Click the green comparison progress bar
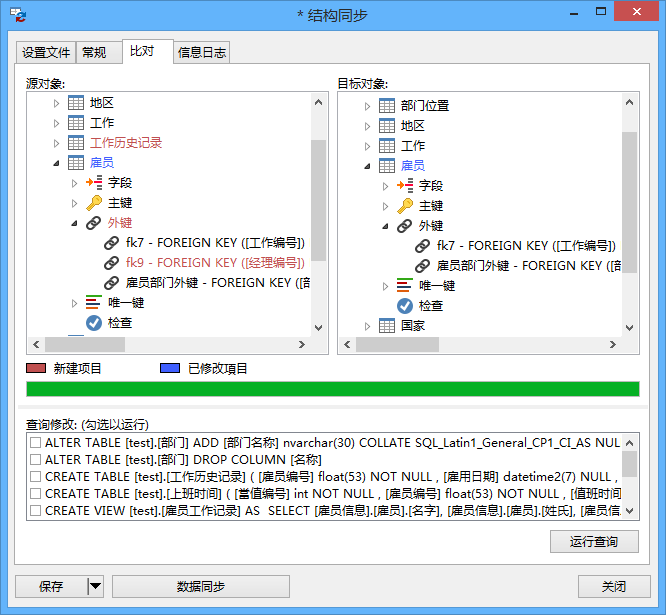Viewport: 666px width, 615px height. (x=333, y=389)
